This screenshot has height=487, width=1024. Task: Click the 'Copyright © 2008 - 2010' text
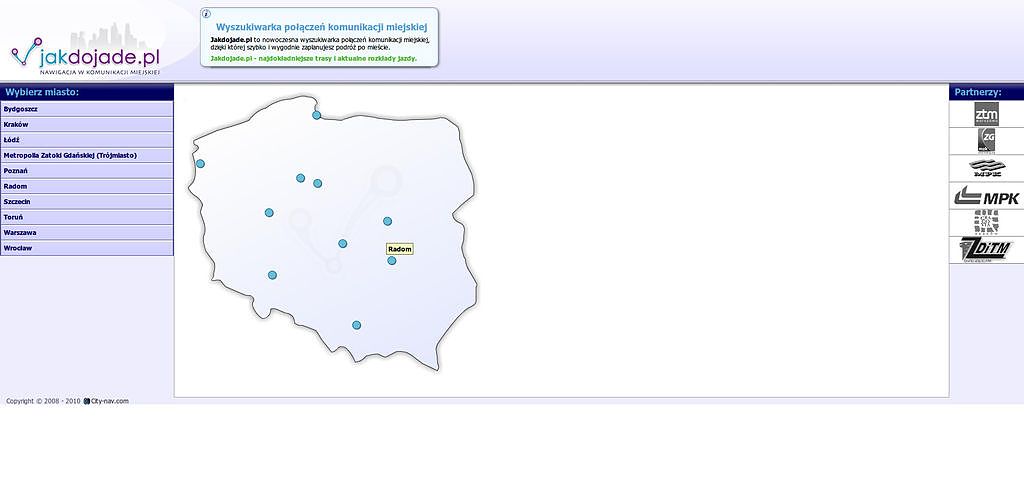[43, 401]
